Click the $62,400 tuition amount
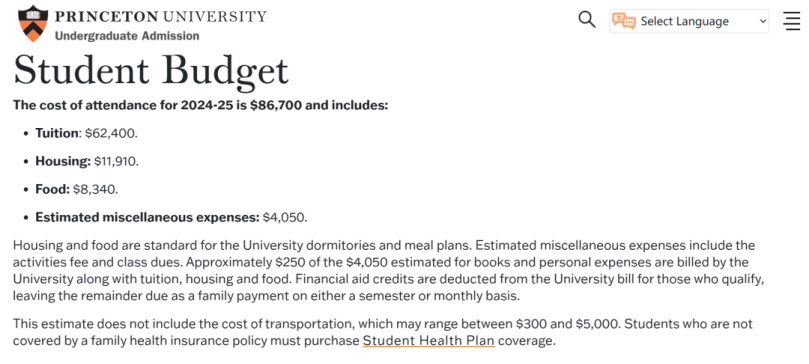 pos(111,134)
